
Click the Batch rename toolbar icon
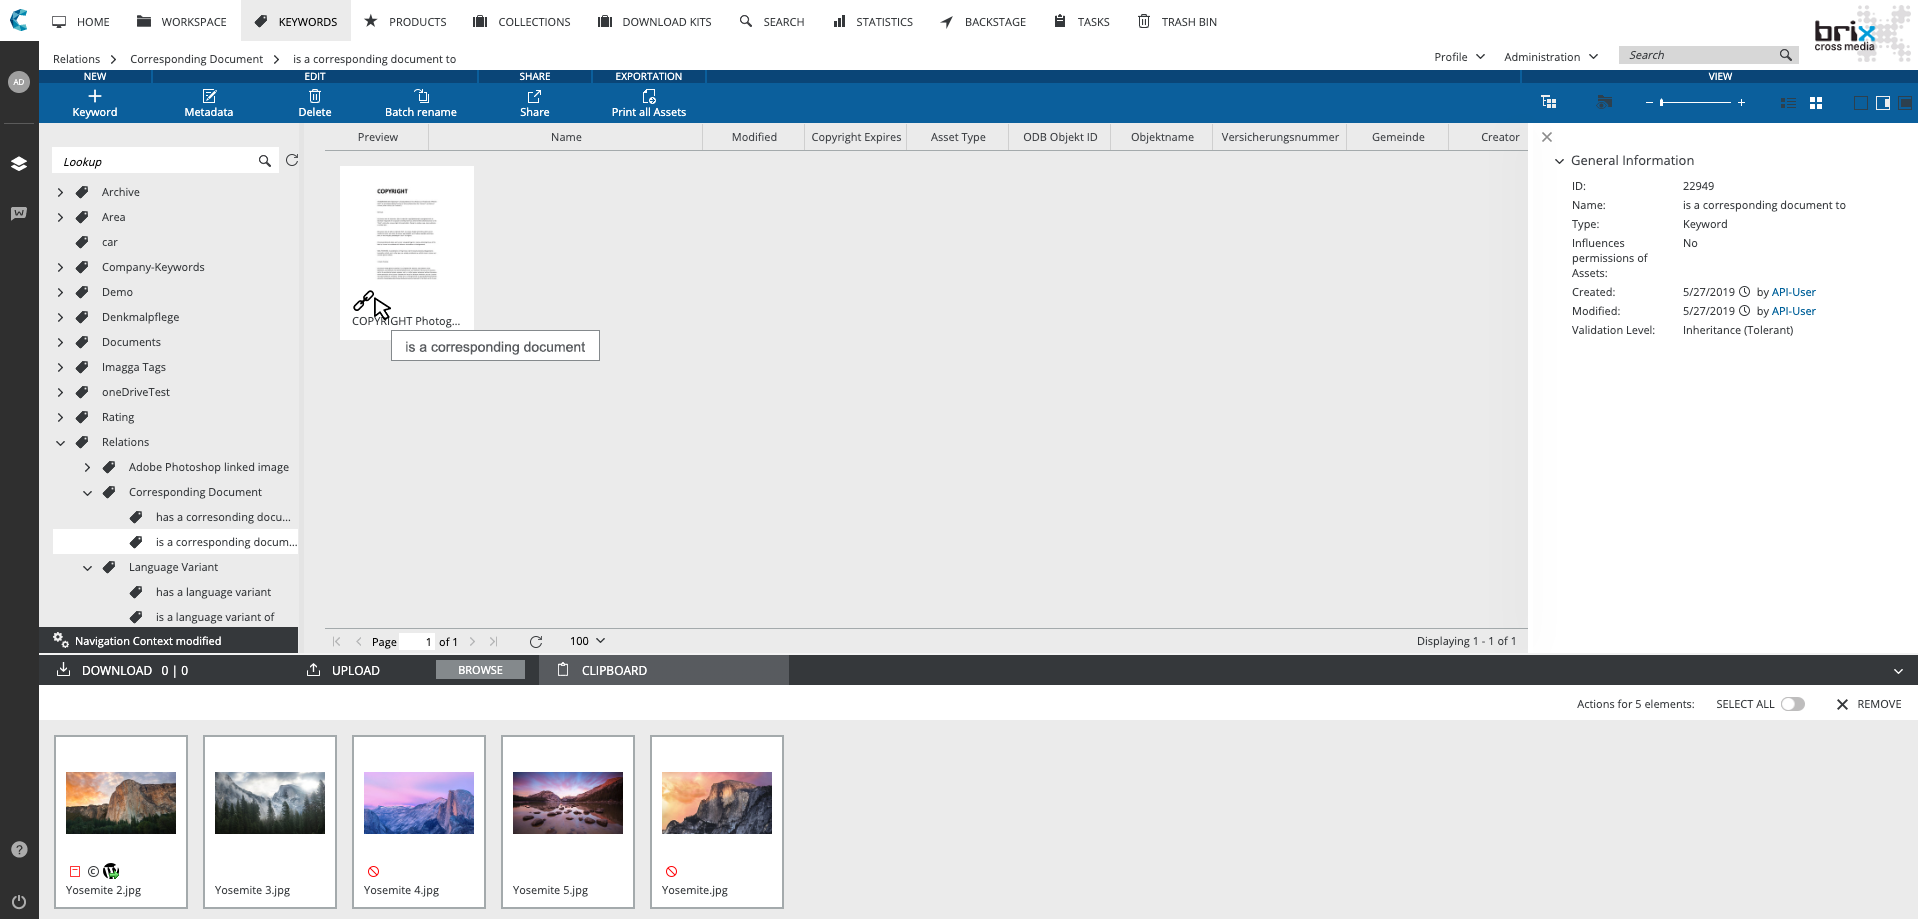point(421,97)
